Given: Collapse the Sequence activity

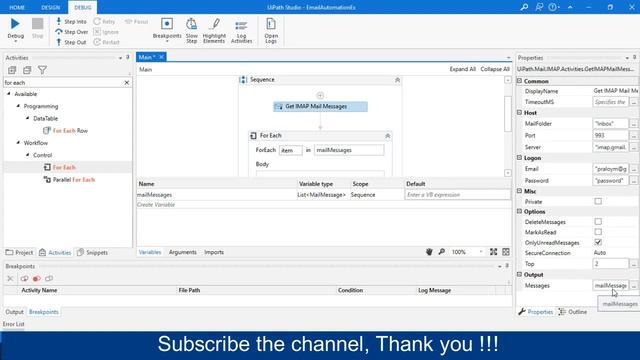Looking at the screenshot, I should click(397, 80).
